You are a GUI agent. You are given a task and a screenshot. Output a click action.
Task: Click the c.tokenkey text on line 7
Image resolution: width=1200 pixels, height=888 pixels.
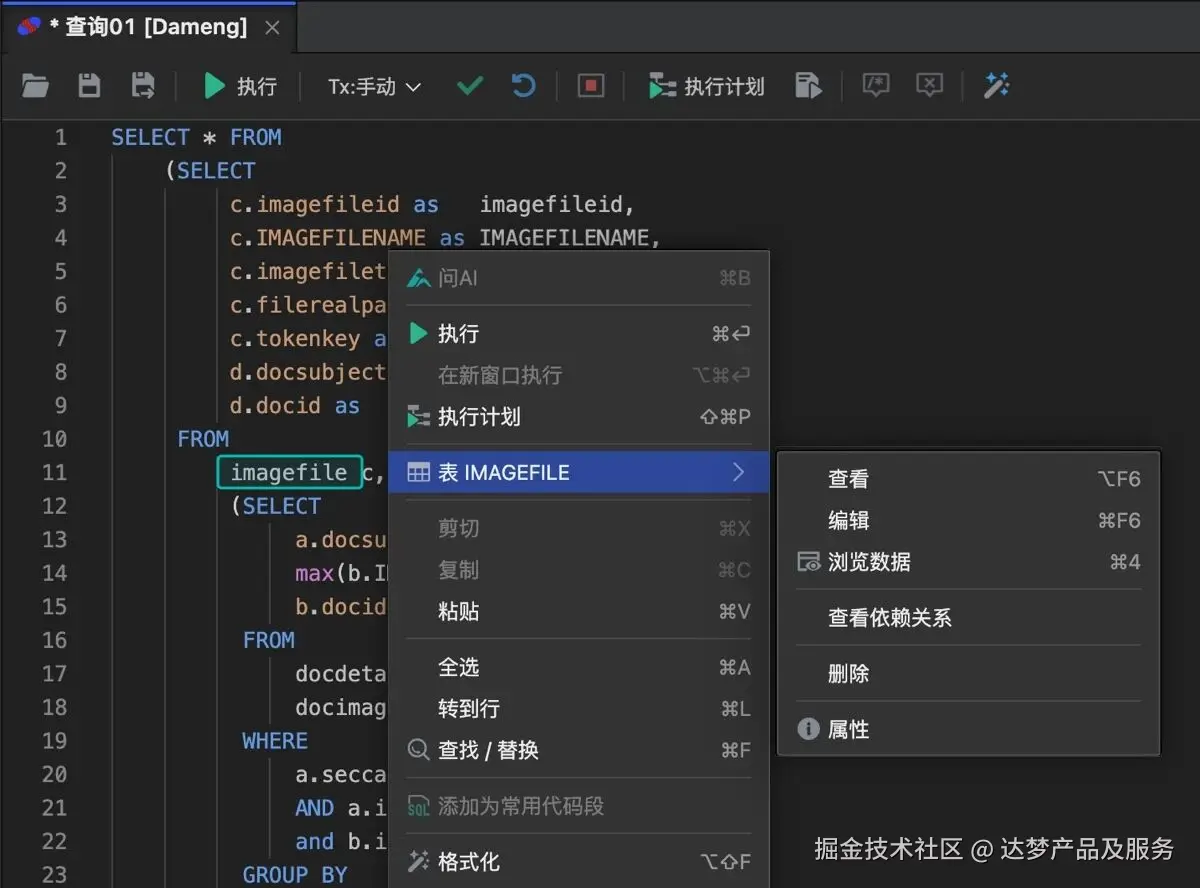pos(295,339)
